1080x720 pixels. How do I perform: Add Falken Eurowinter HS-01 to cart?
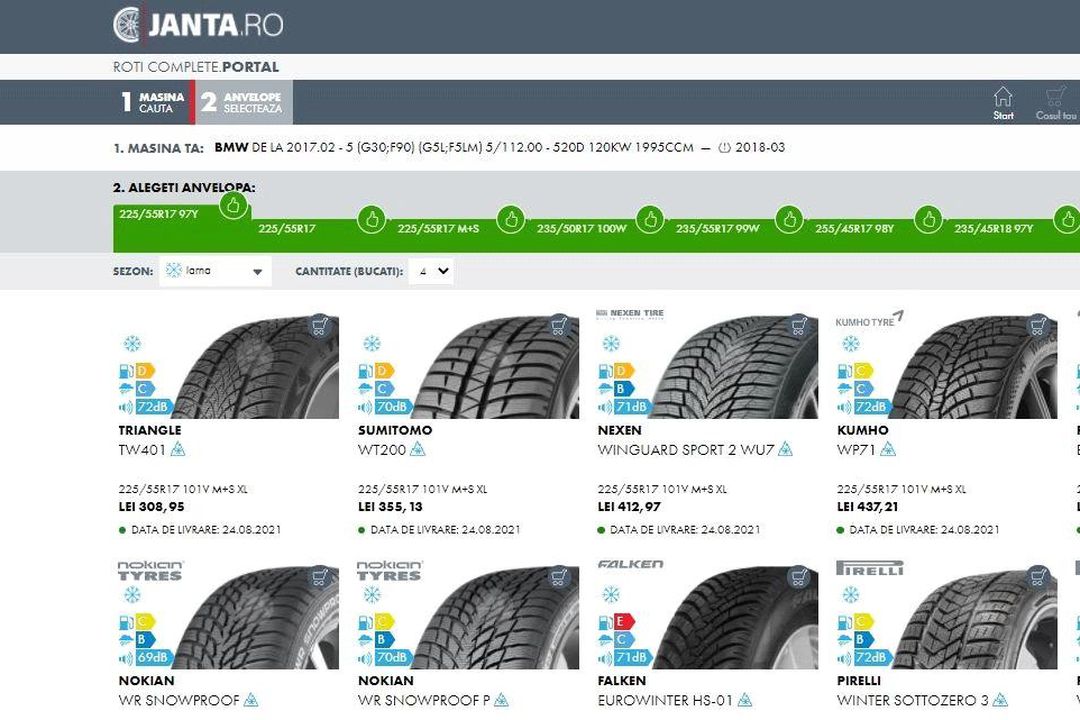click(x=799, y=576)
